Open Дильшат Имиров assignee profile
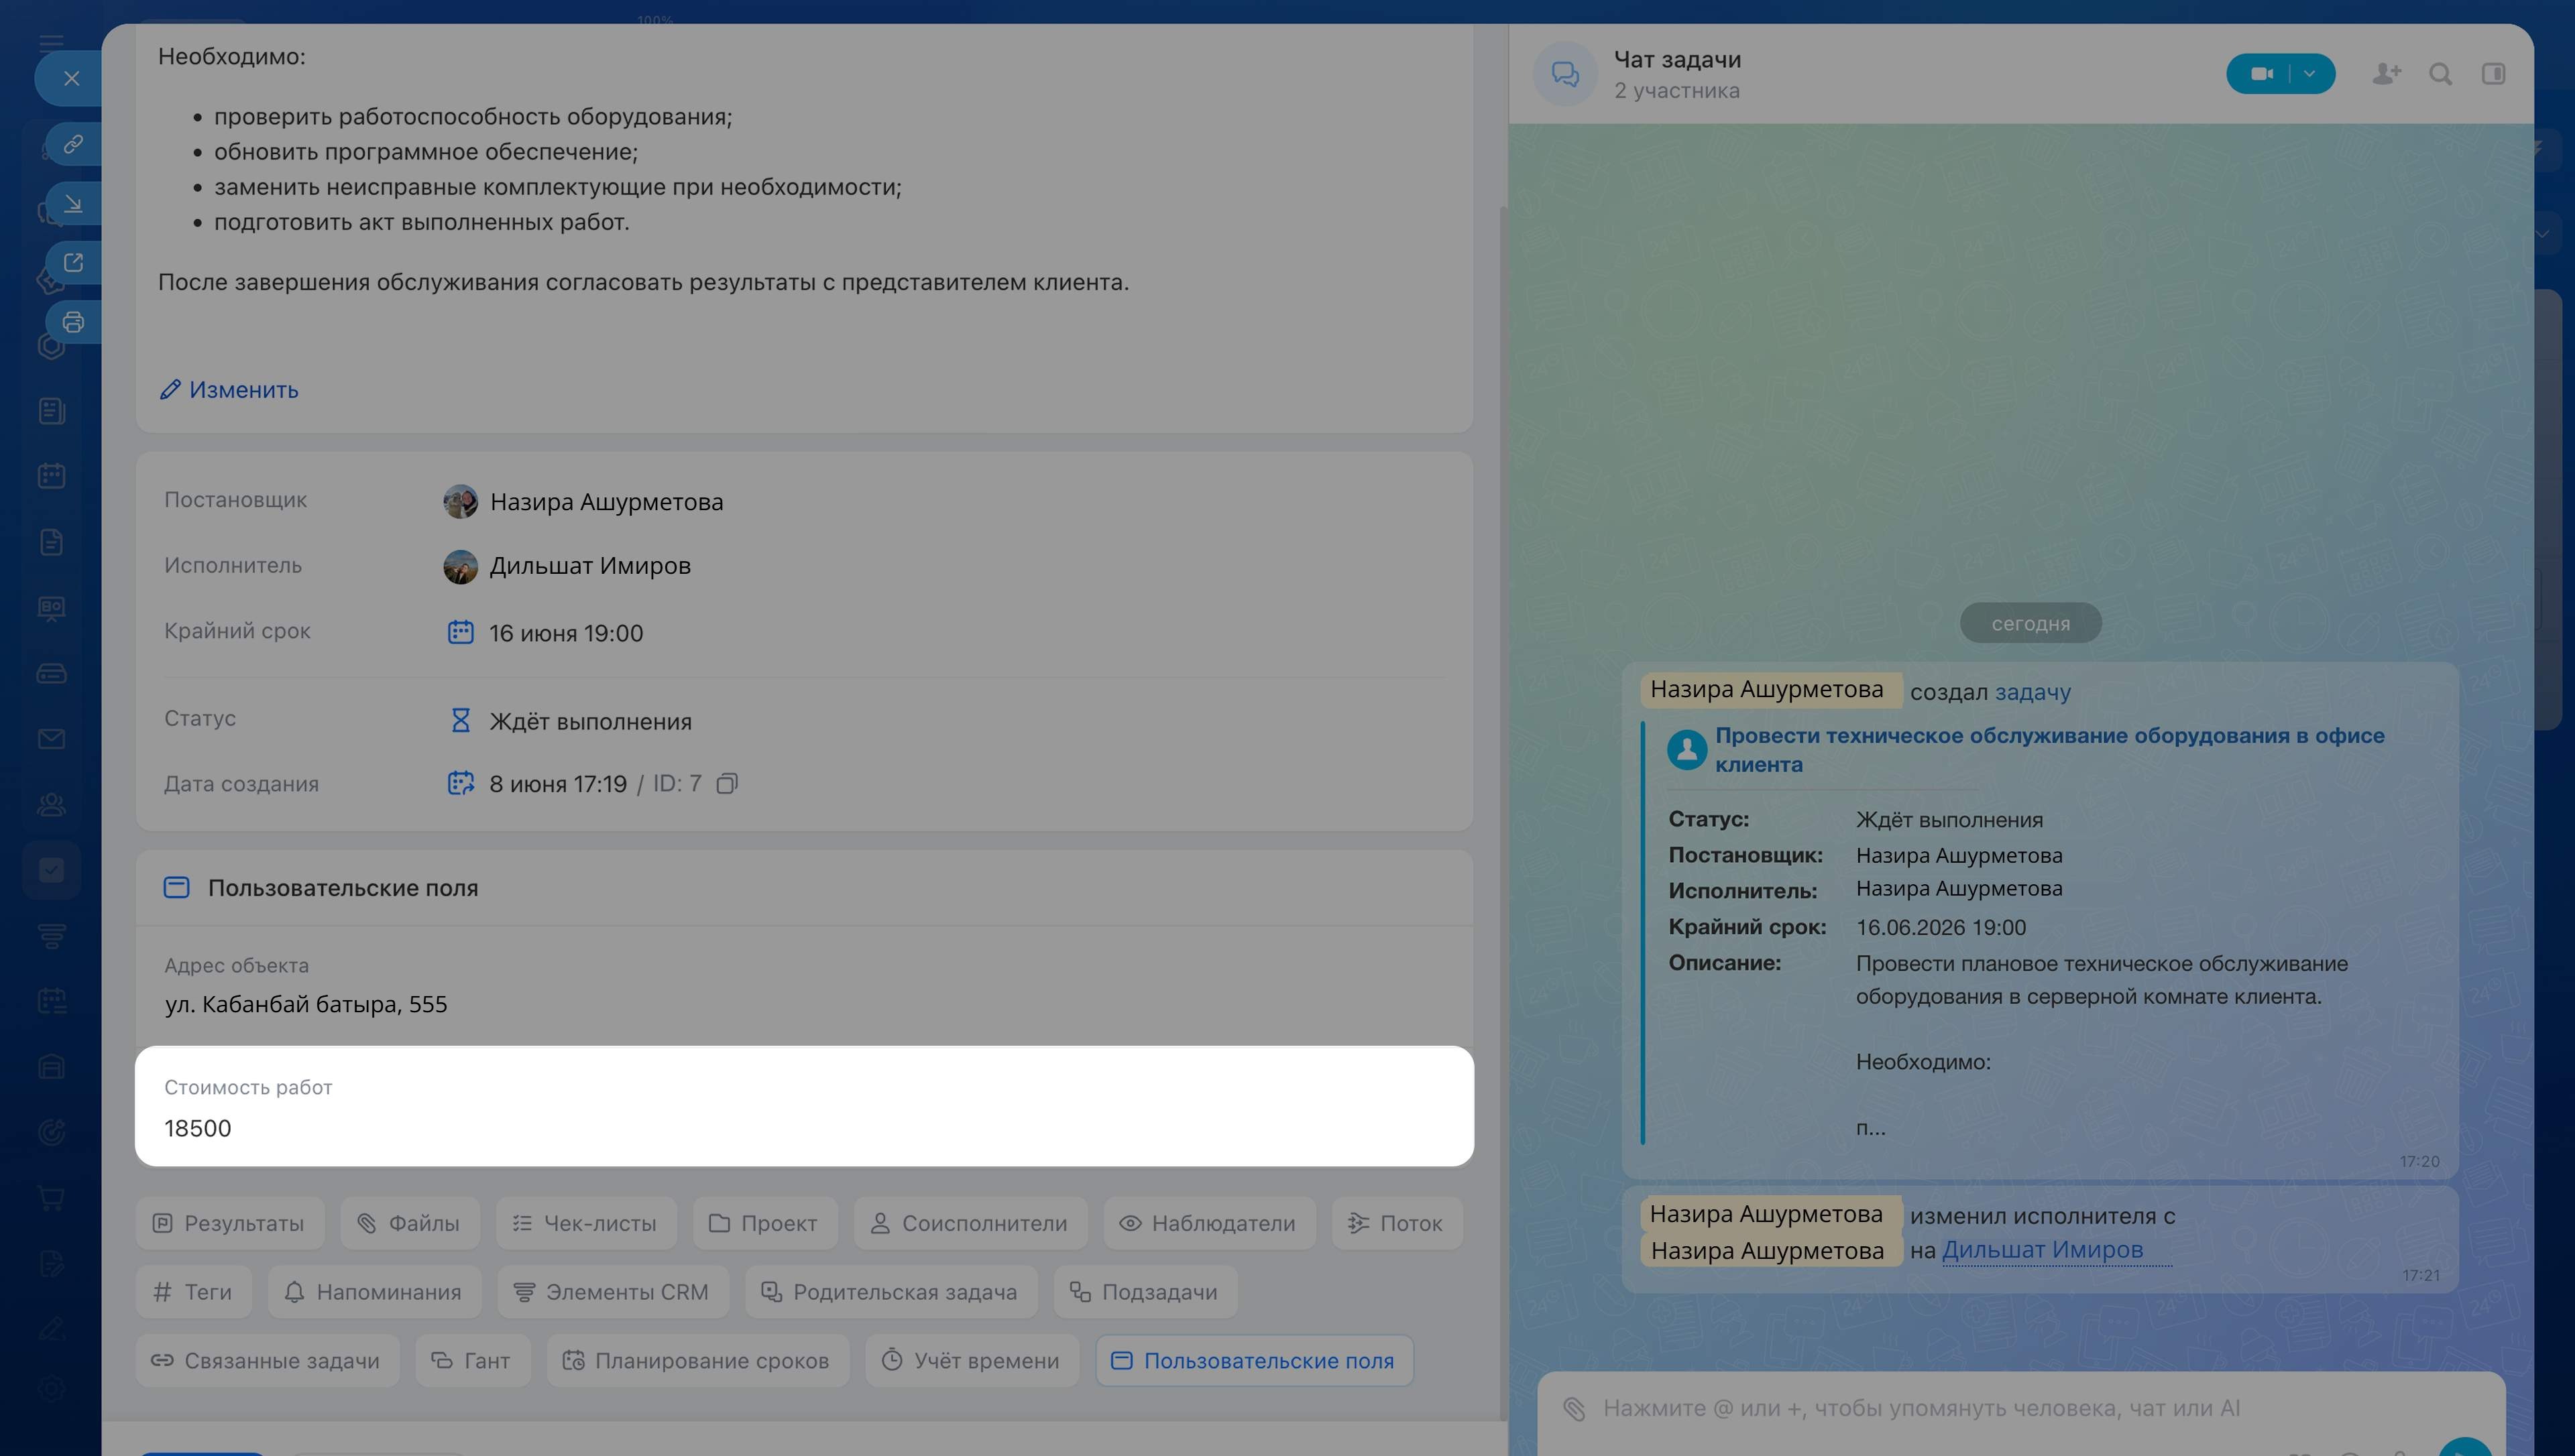The height and width of the screenshot is (1456, 2575). pyautogui.click(x=590, y=566)
